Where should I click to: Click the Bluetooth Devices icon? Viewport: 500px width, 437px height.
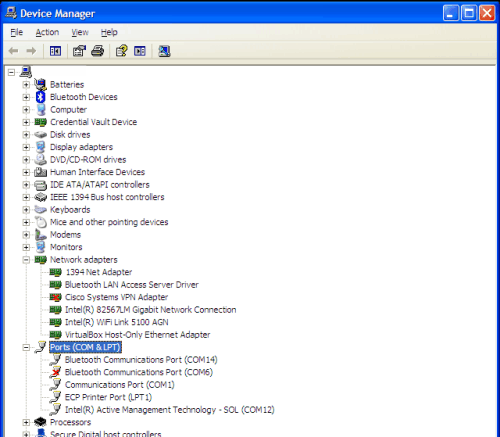click(x=40, y=97)
